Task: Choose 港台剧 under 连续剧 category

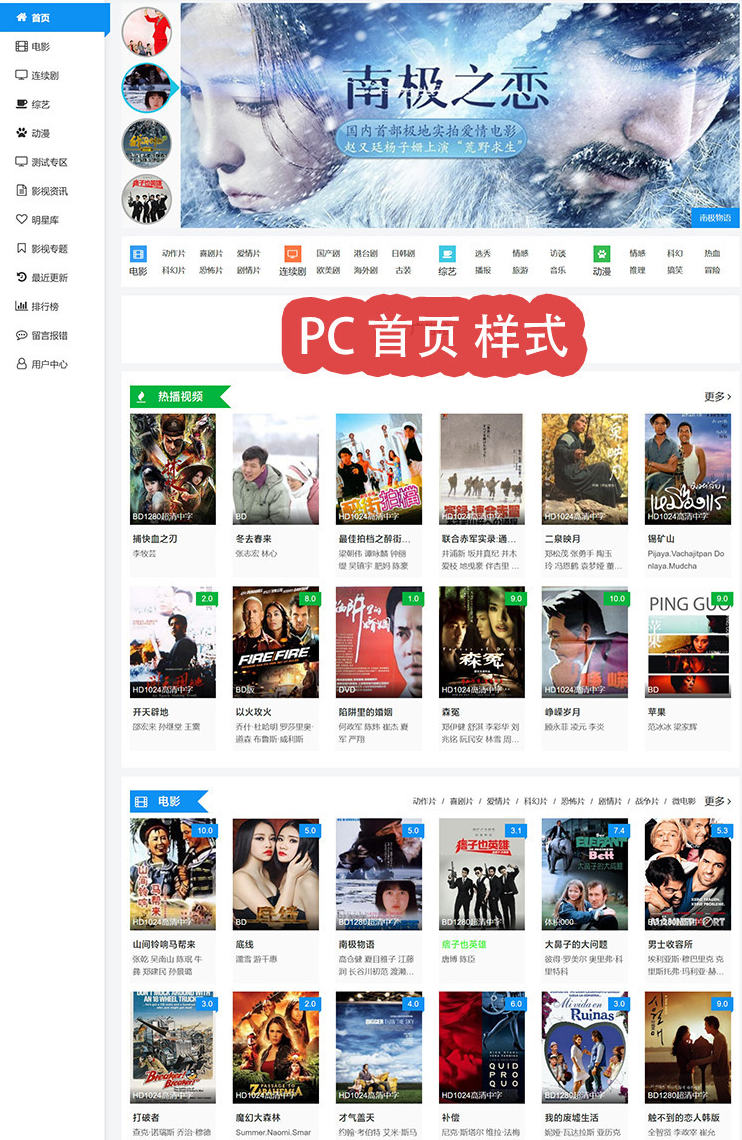Action: pyautogui.click(x=366, y=254)
